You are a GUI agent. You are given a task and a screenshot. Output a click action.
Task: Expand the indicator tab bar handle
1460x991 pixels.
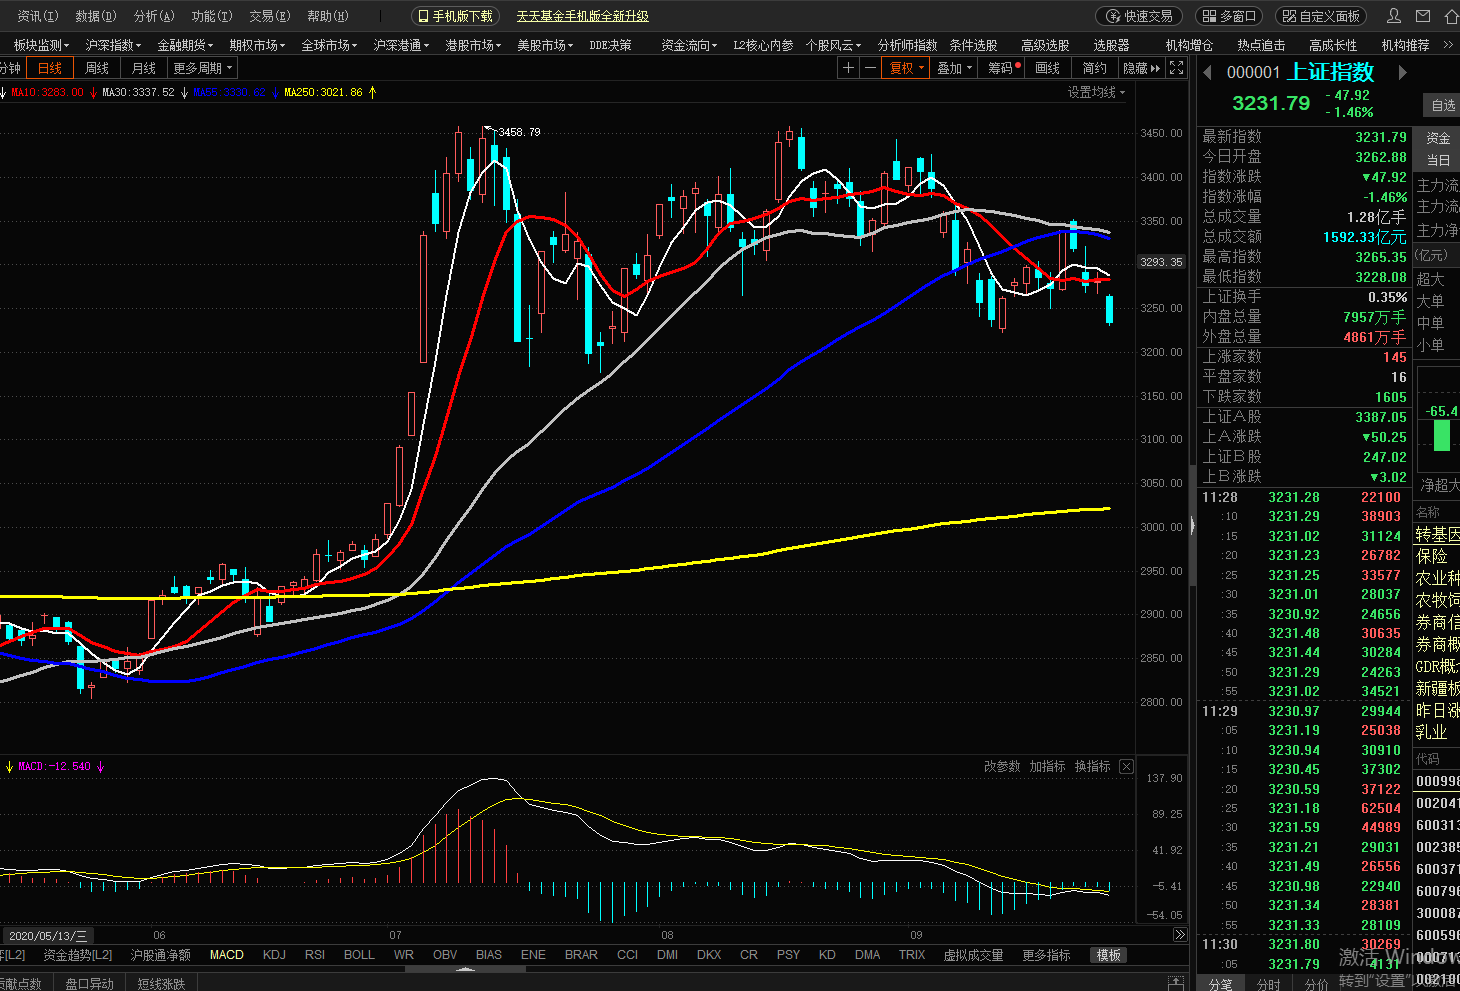tap(465, 969)
